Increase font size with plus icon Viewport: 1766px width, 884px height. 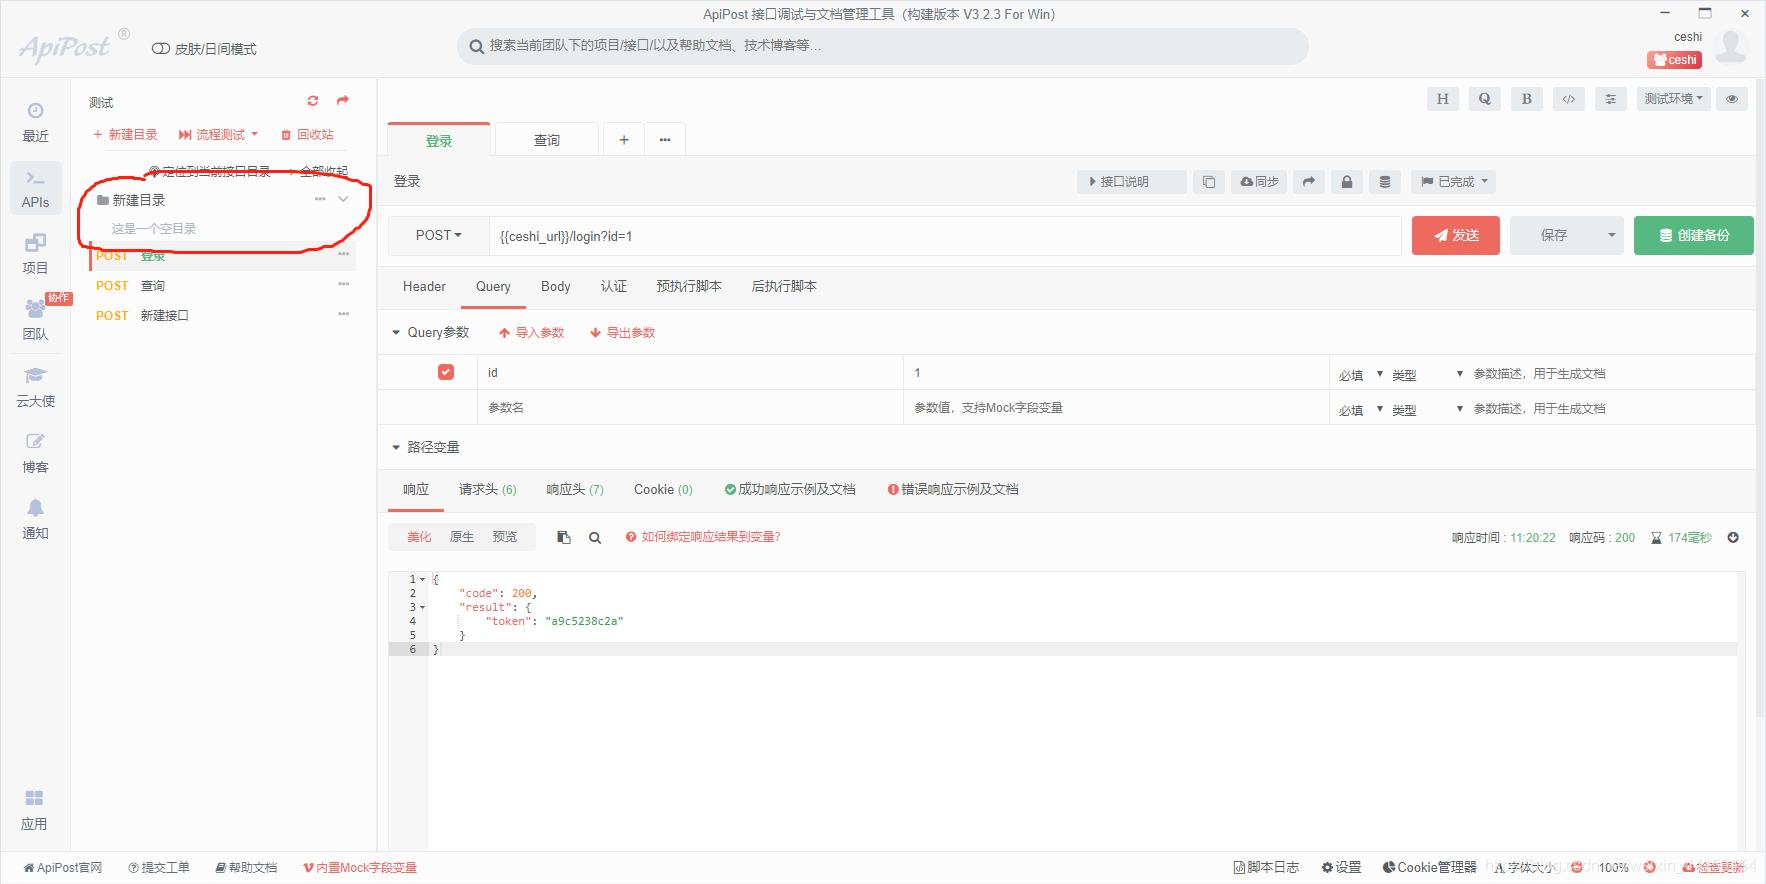pyautogui.click(x=1650, y=867)
